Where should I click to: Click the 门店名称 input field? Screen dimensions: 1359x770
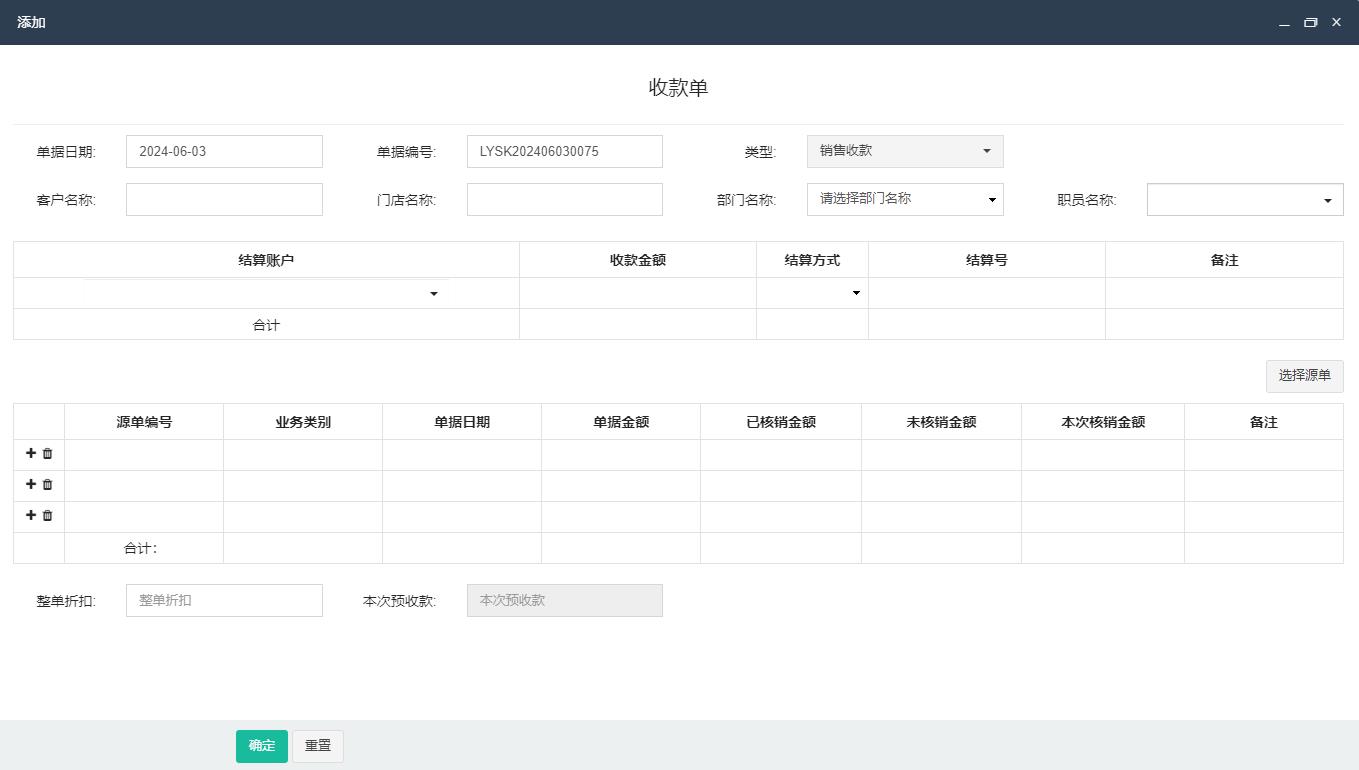click(564, 200)
